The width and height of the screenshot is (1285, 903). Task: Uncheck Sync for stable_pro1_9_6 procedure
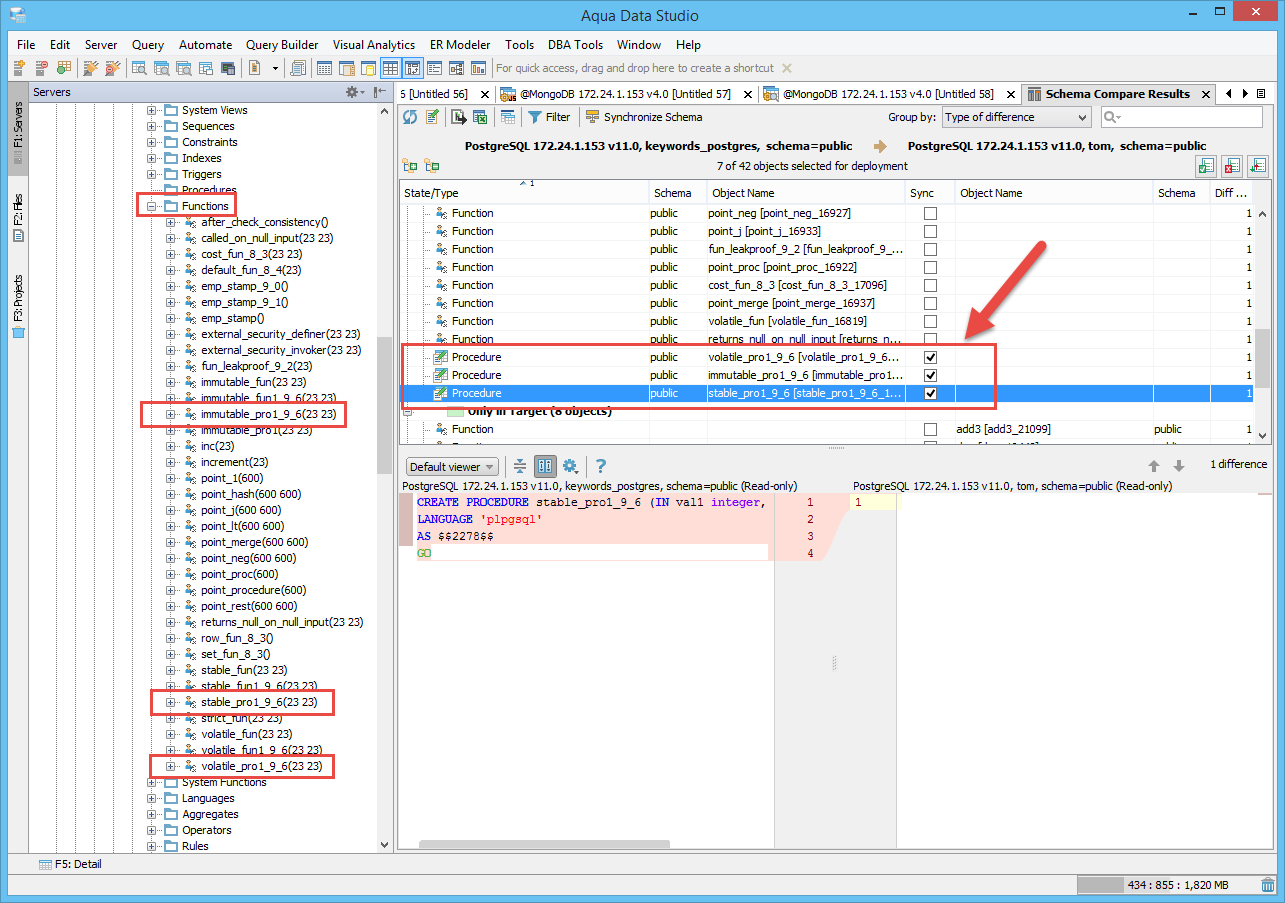click(931, 393)
